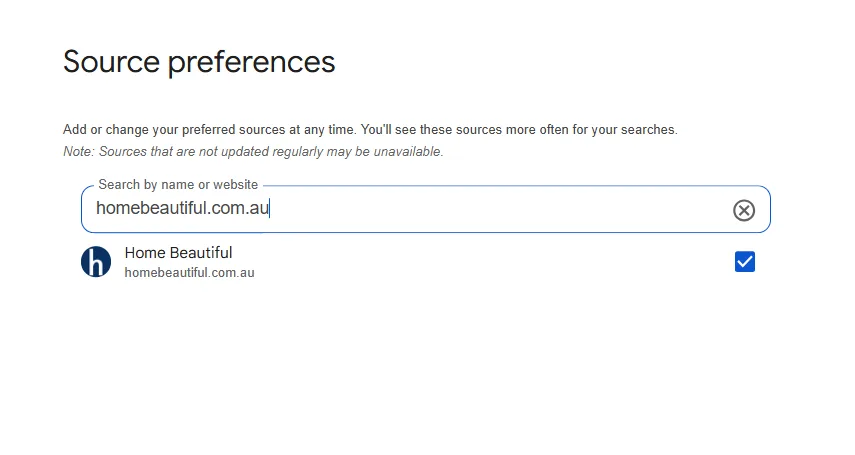This screenshot has height=455, width=855.
Task: Clear the search field with the X icon
Action: [x=744, y=210]
